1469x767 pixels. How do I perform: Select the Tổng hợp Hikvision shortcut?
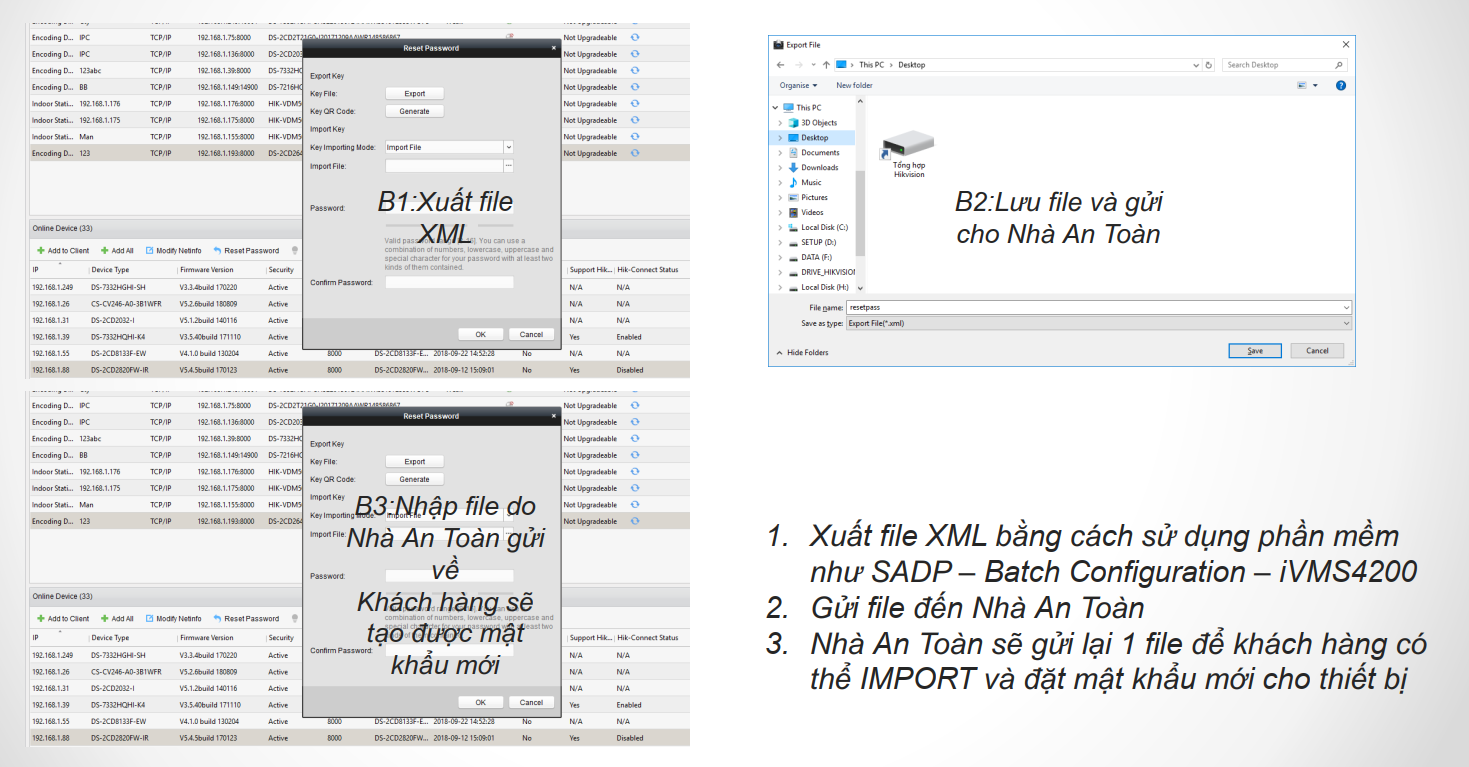coord(909,153)
